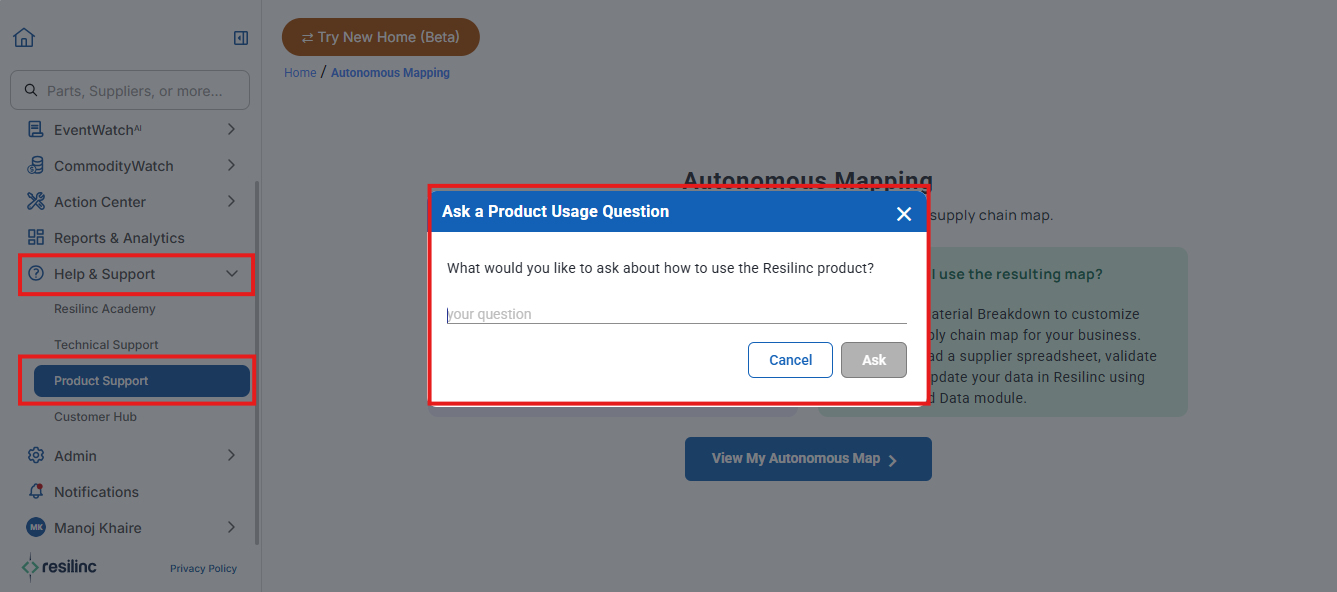Expand the EventWatch submenu chevron
This screenshot has width=1337, height=592.
tap(231, 130)
